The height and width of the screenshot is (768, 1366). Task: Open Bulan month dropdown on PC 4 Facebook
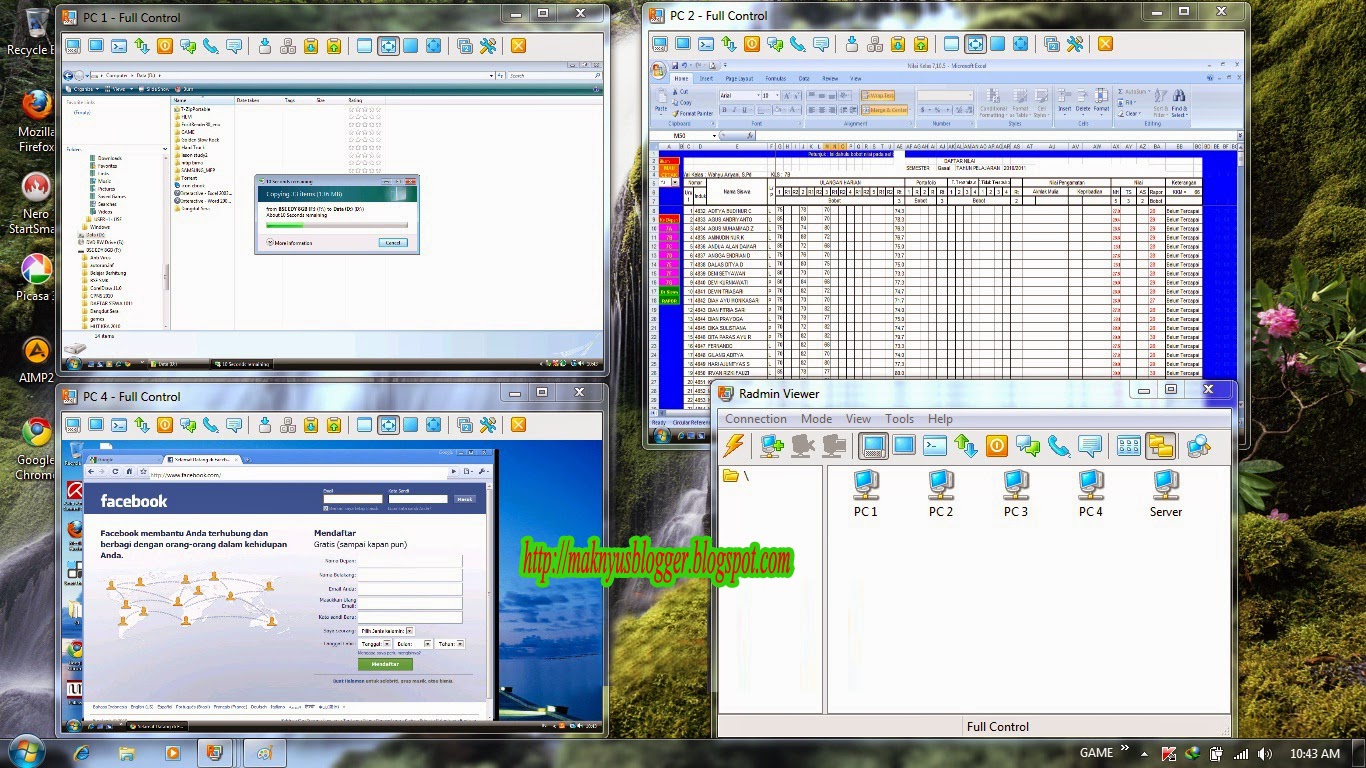tap(414, 644)
